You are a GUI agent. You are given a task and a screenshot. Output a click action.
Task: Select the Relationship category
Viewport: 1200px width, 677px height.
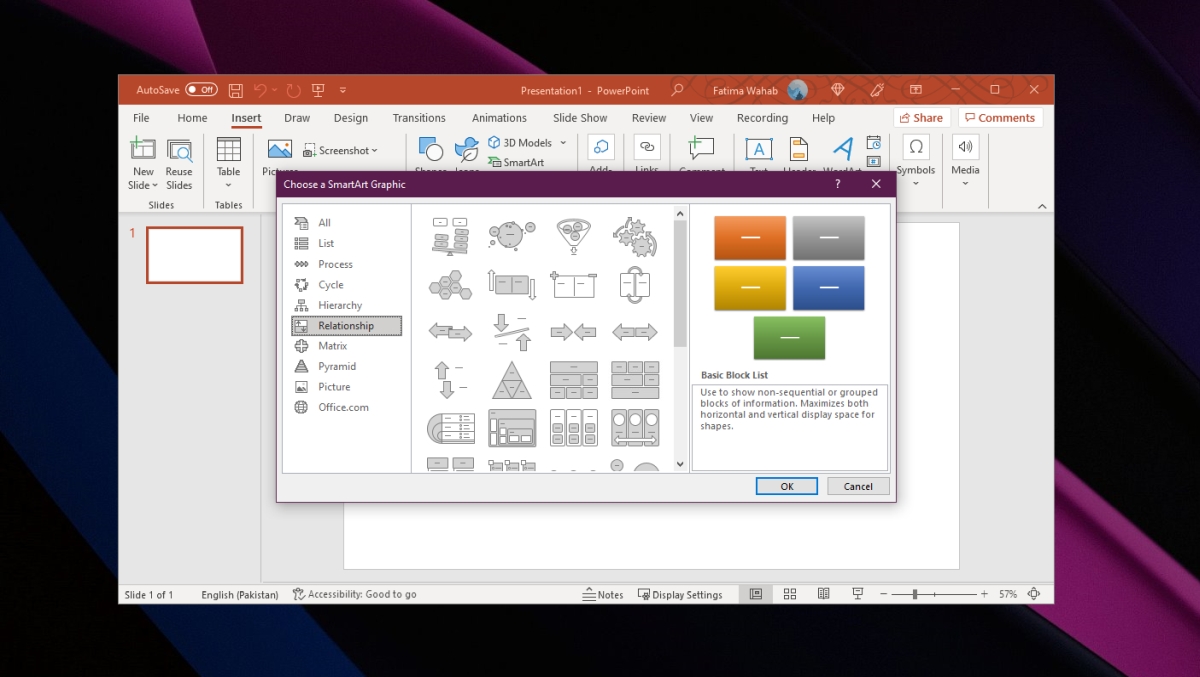(346, 326)
